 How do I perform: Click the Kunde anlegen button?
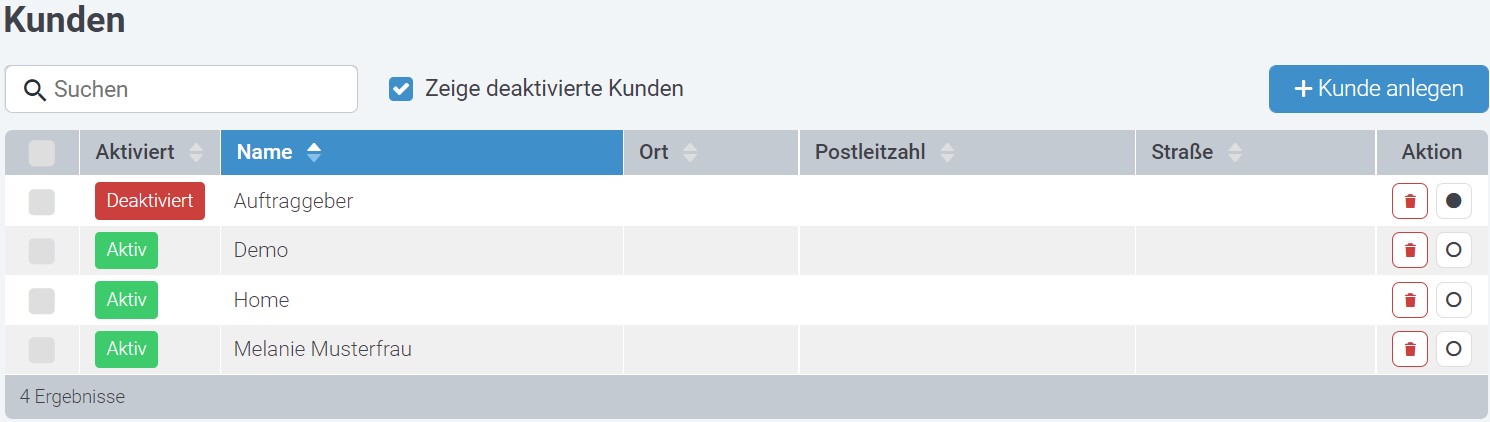pyautogui.click(x=1379, y=89)
